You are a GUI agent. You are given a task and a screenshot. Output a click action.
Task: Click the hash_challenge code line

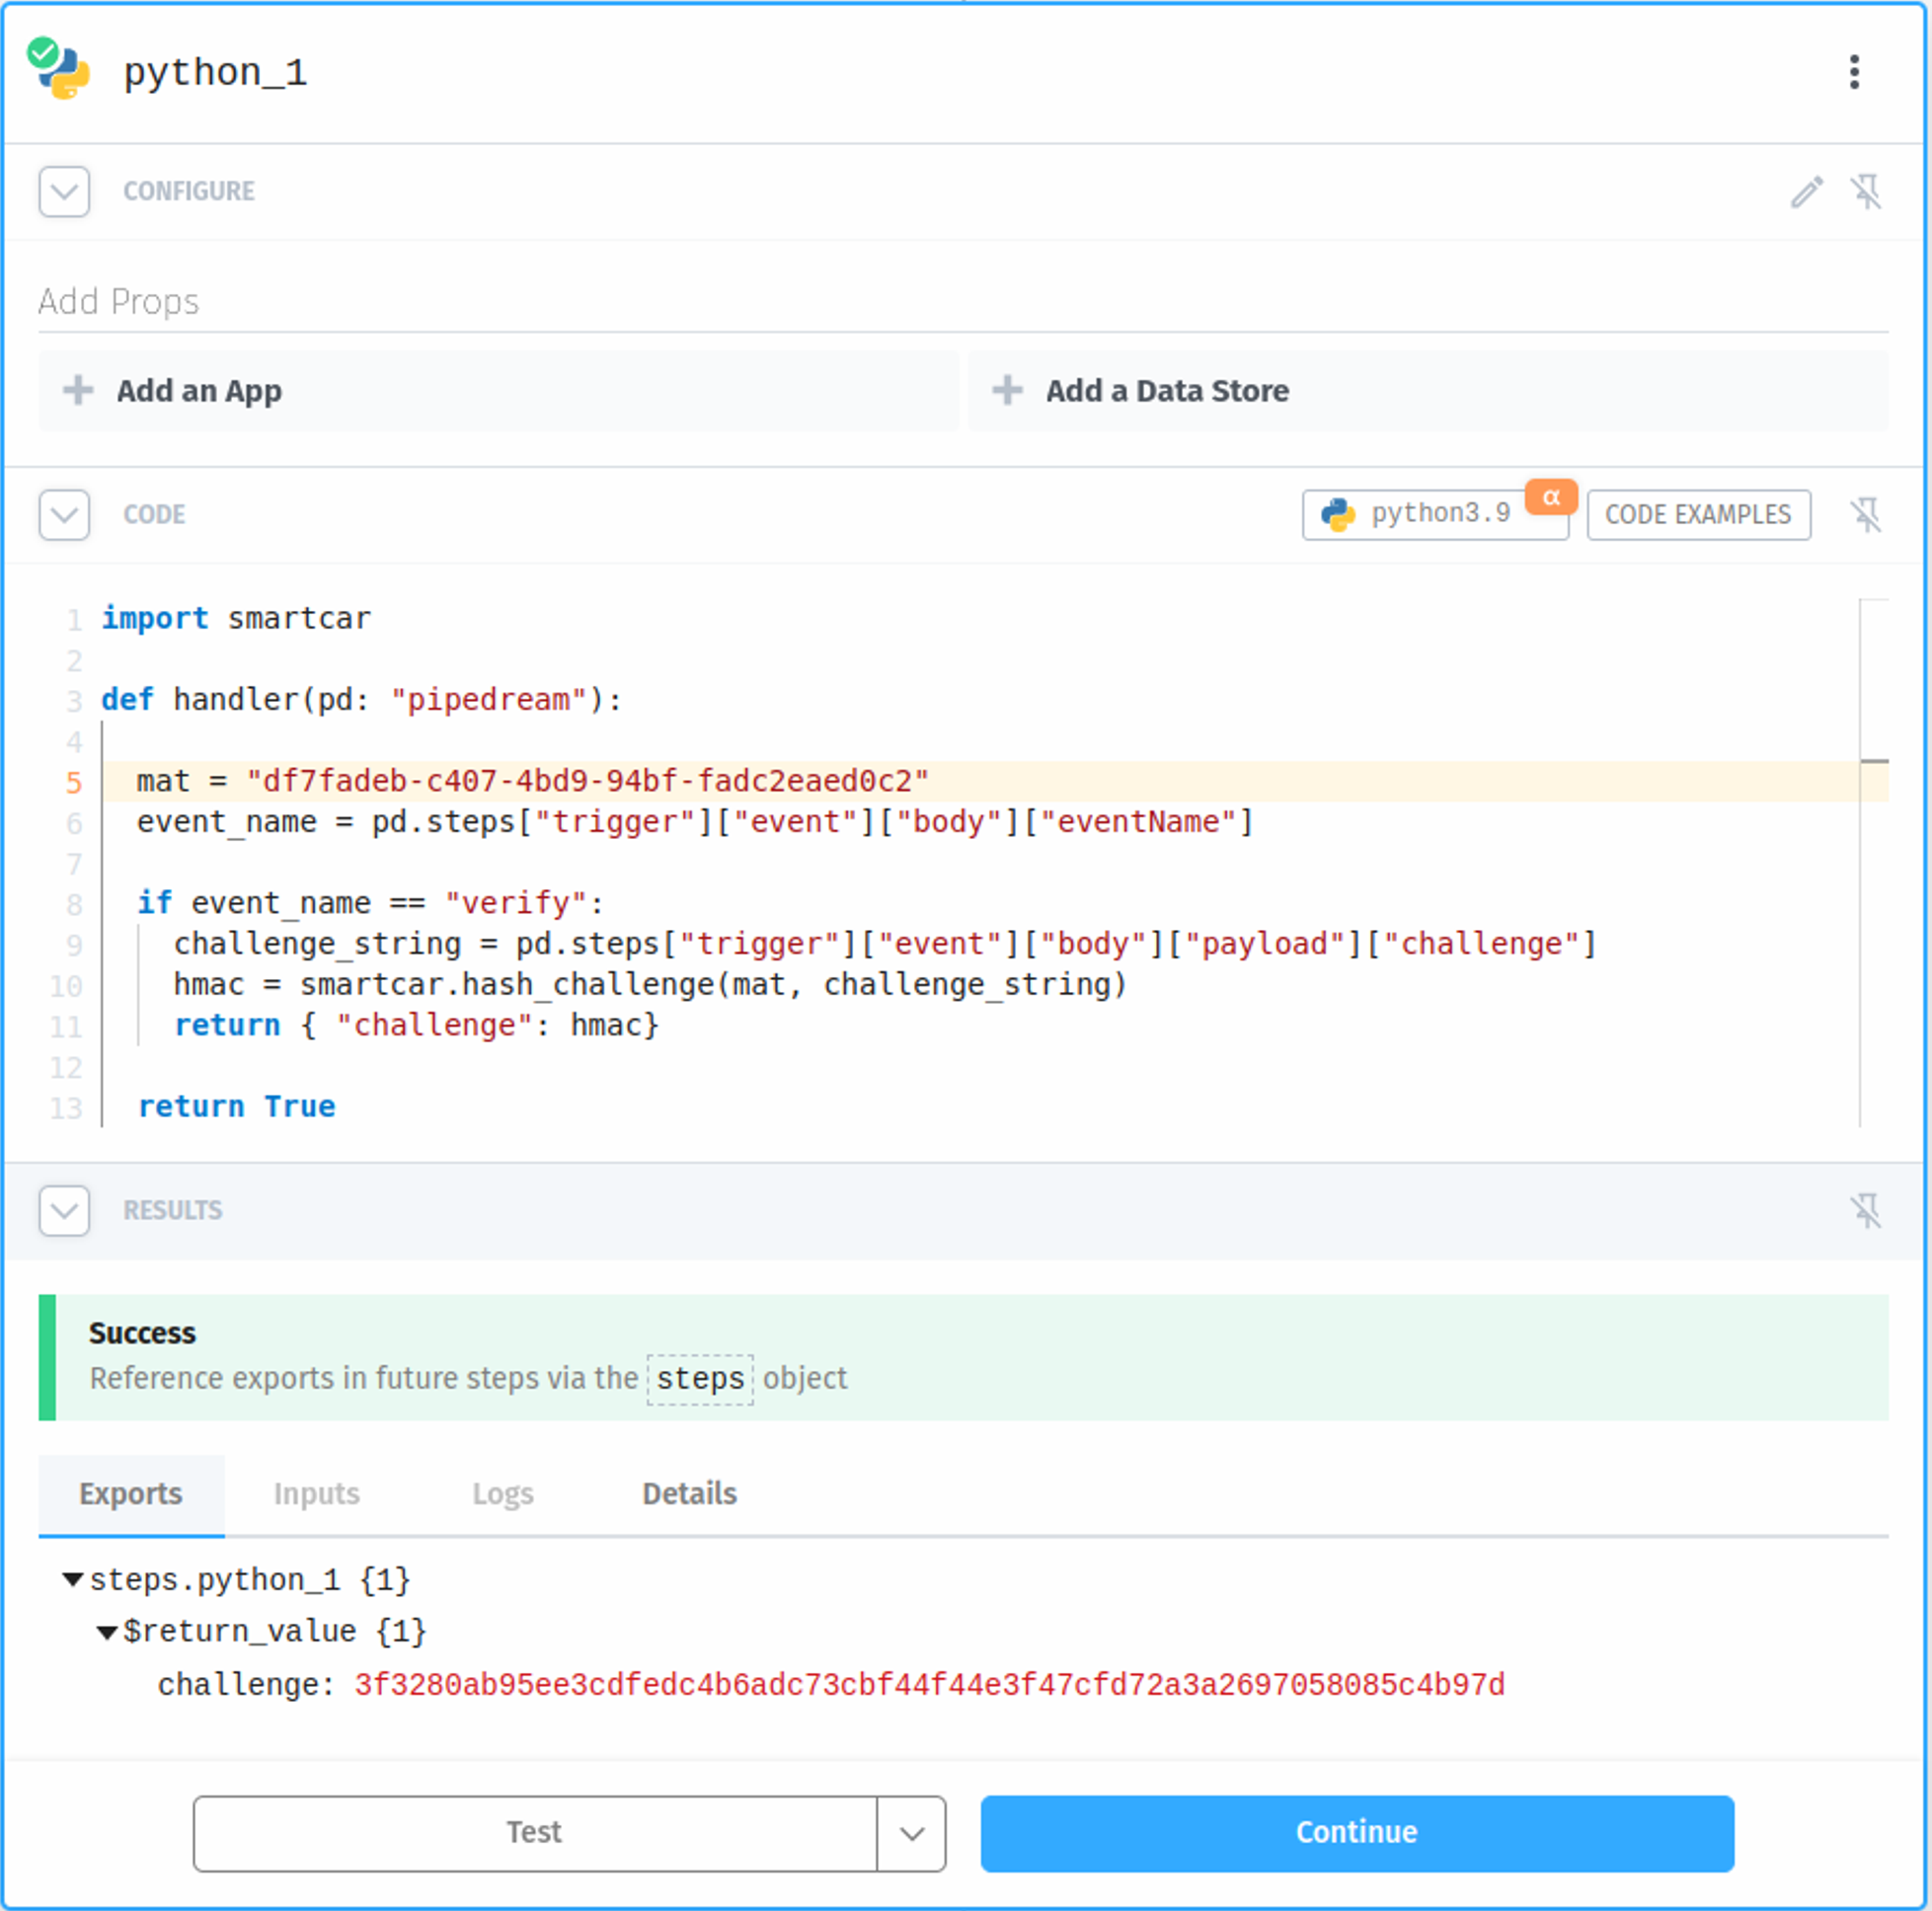(x=650, y=984)
